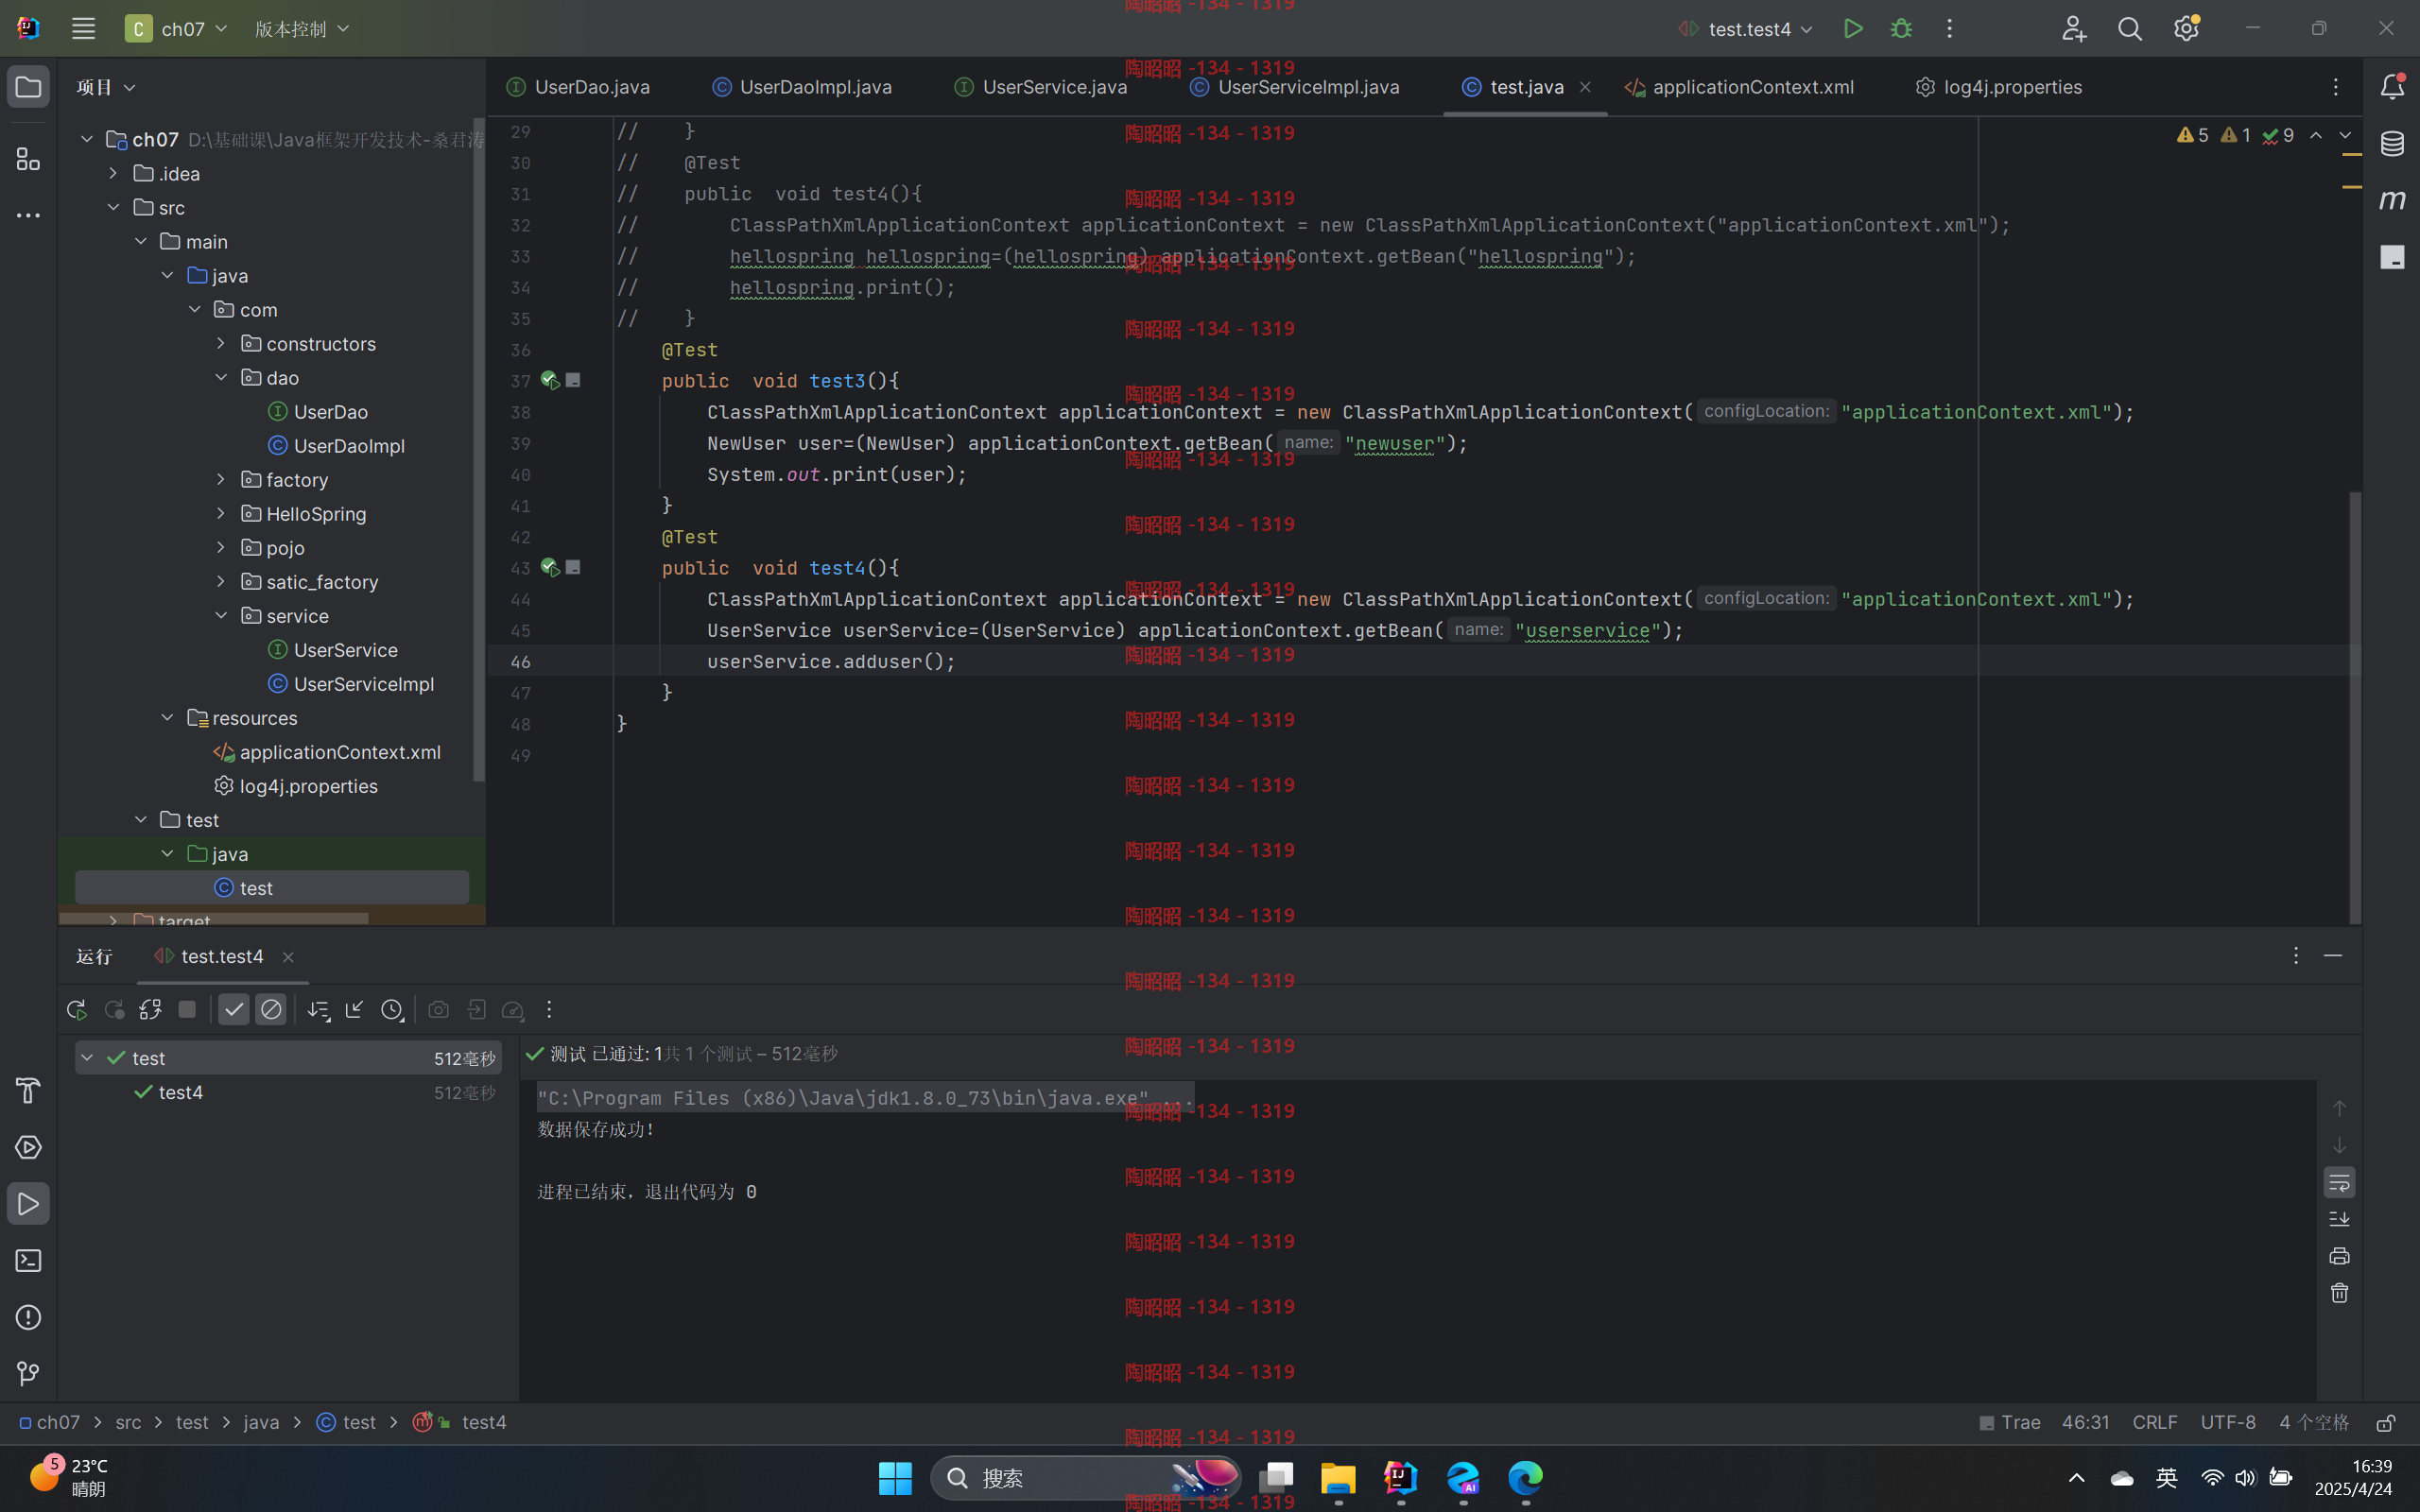Sort test results icon

pyautogui.click(x=318, y=1010)
